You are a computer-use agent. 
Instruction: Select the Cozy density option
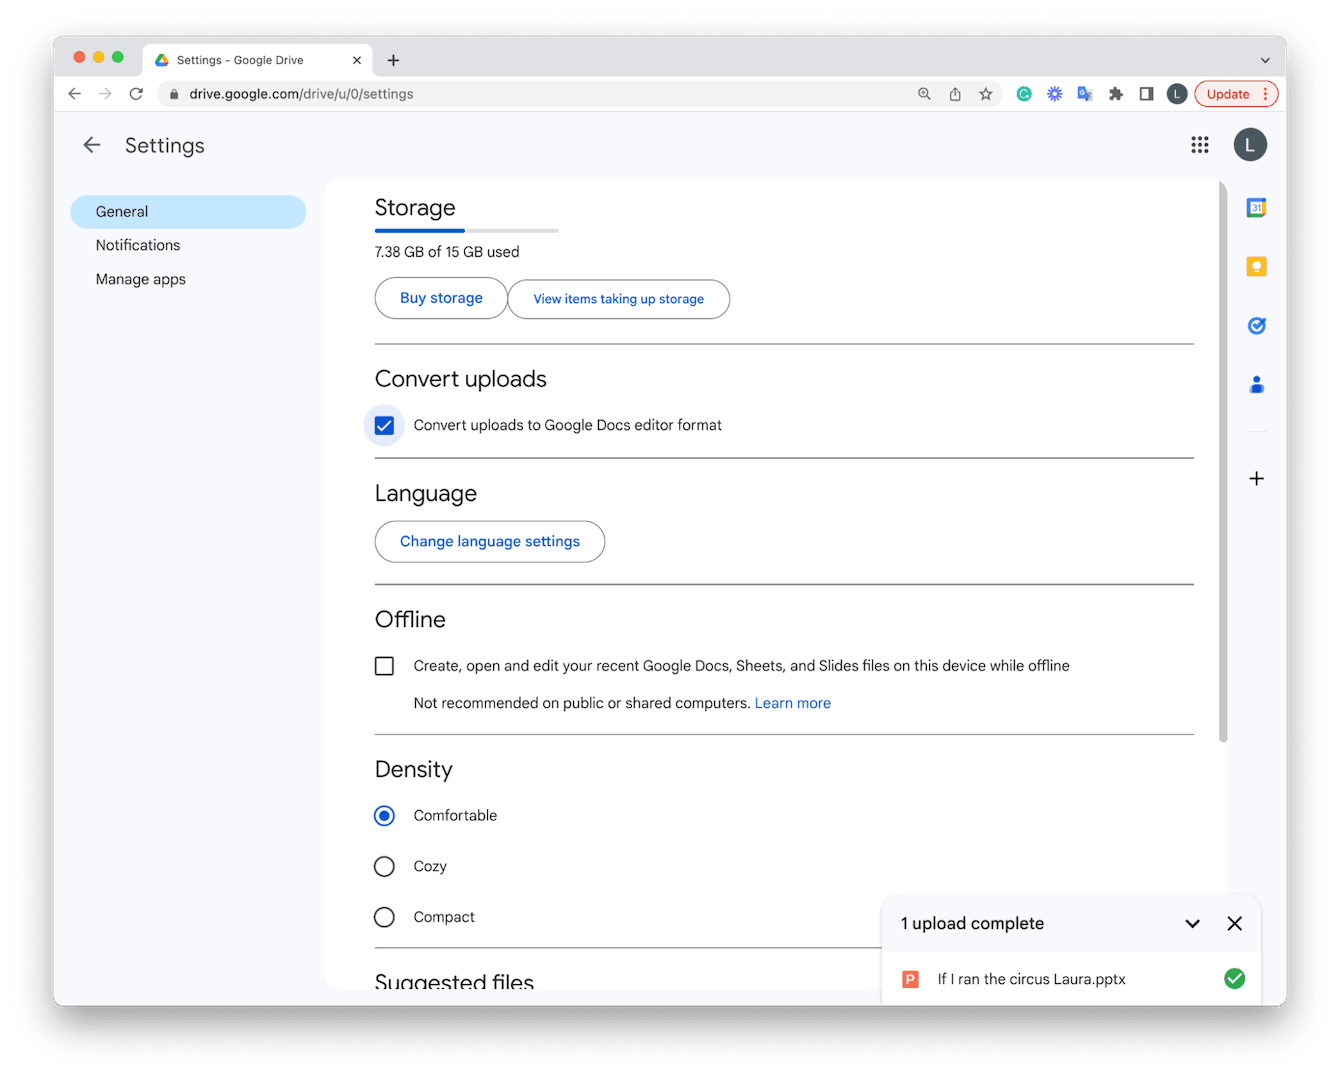tap(385, 867)
